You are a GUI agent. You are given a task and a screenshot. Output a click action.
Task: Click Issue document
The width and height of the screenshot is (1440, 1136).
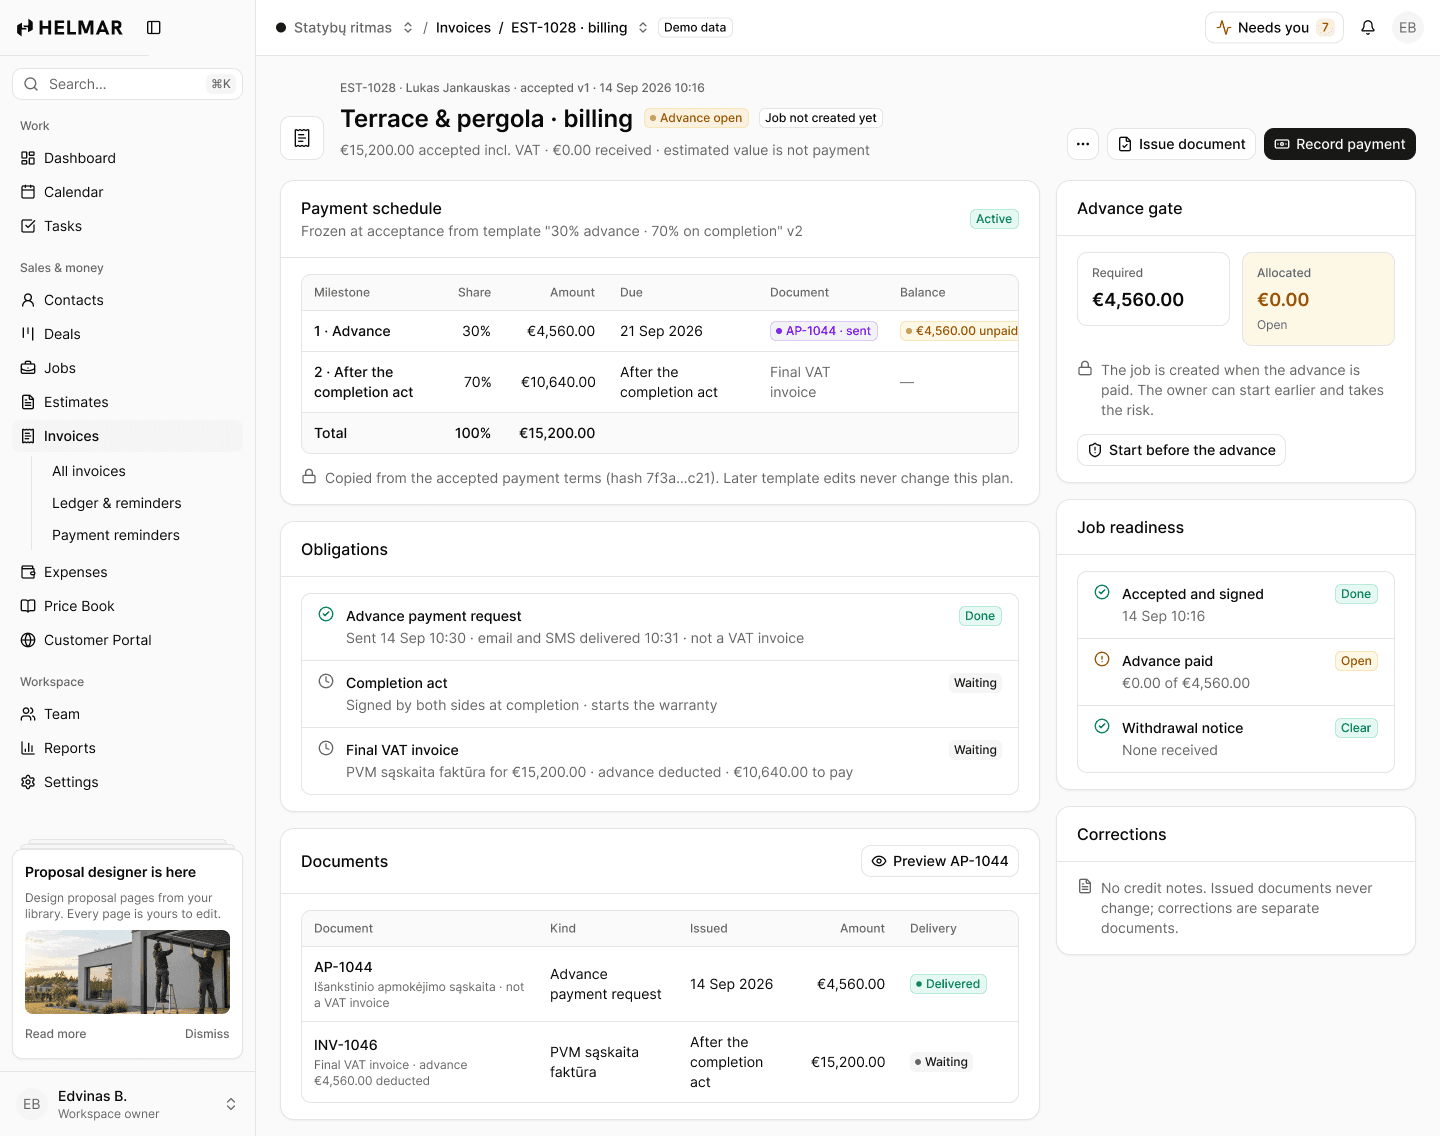[1181, 144]
